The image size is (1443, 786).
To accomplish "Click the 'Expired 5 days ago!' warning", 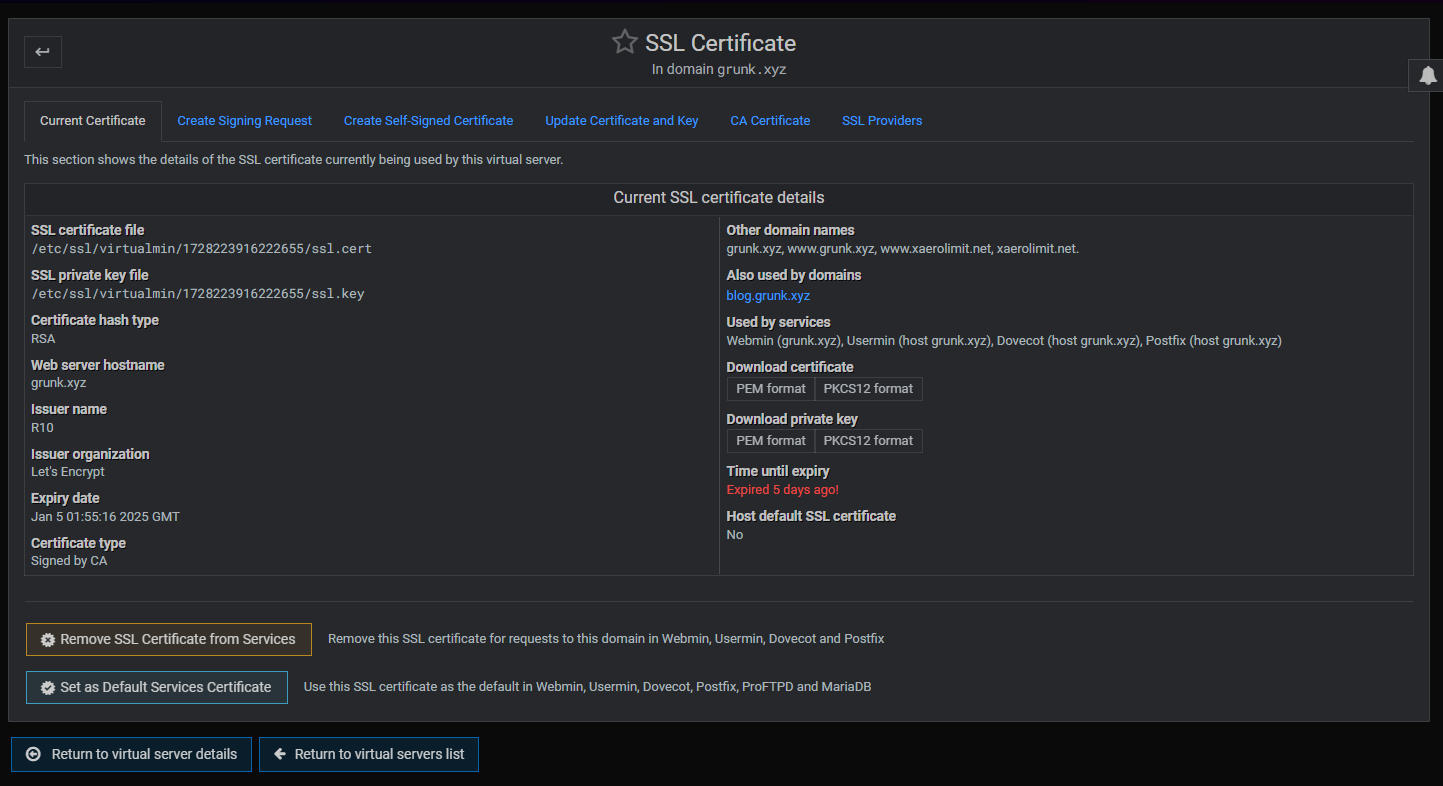I will click(x=782, y=490).
